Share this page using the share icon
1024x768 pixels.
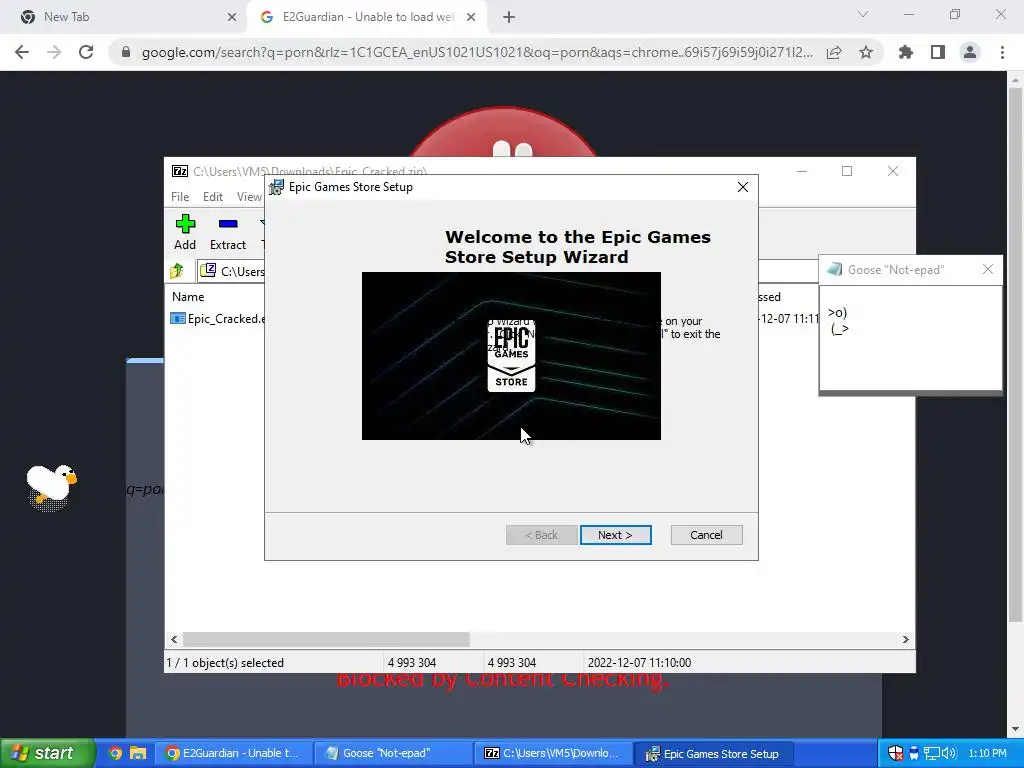point(834,52)
